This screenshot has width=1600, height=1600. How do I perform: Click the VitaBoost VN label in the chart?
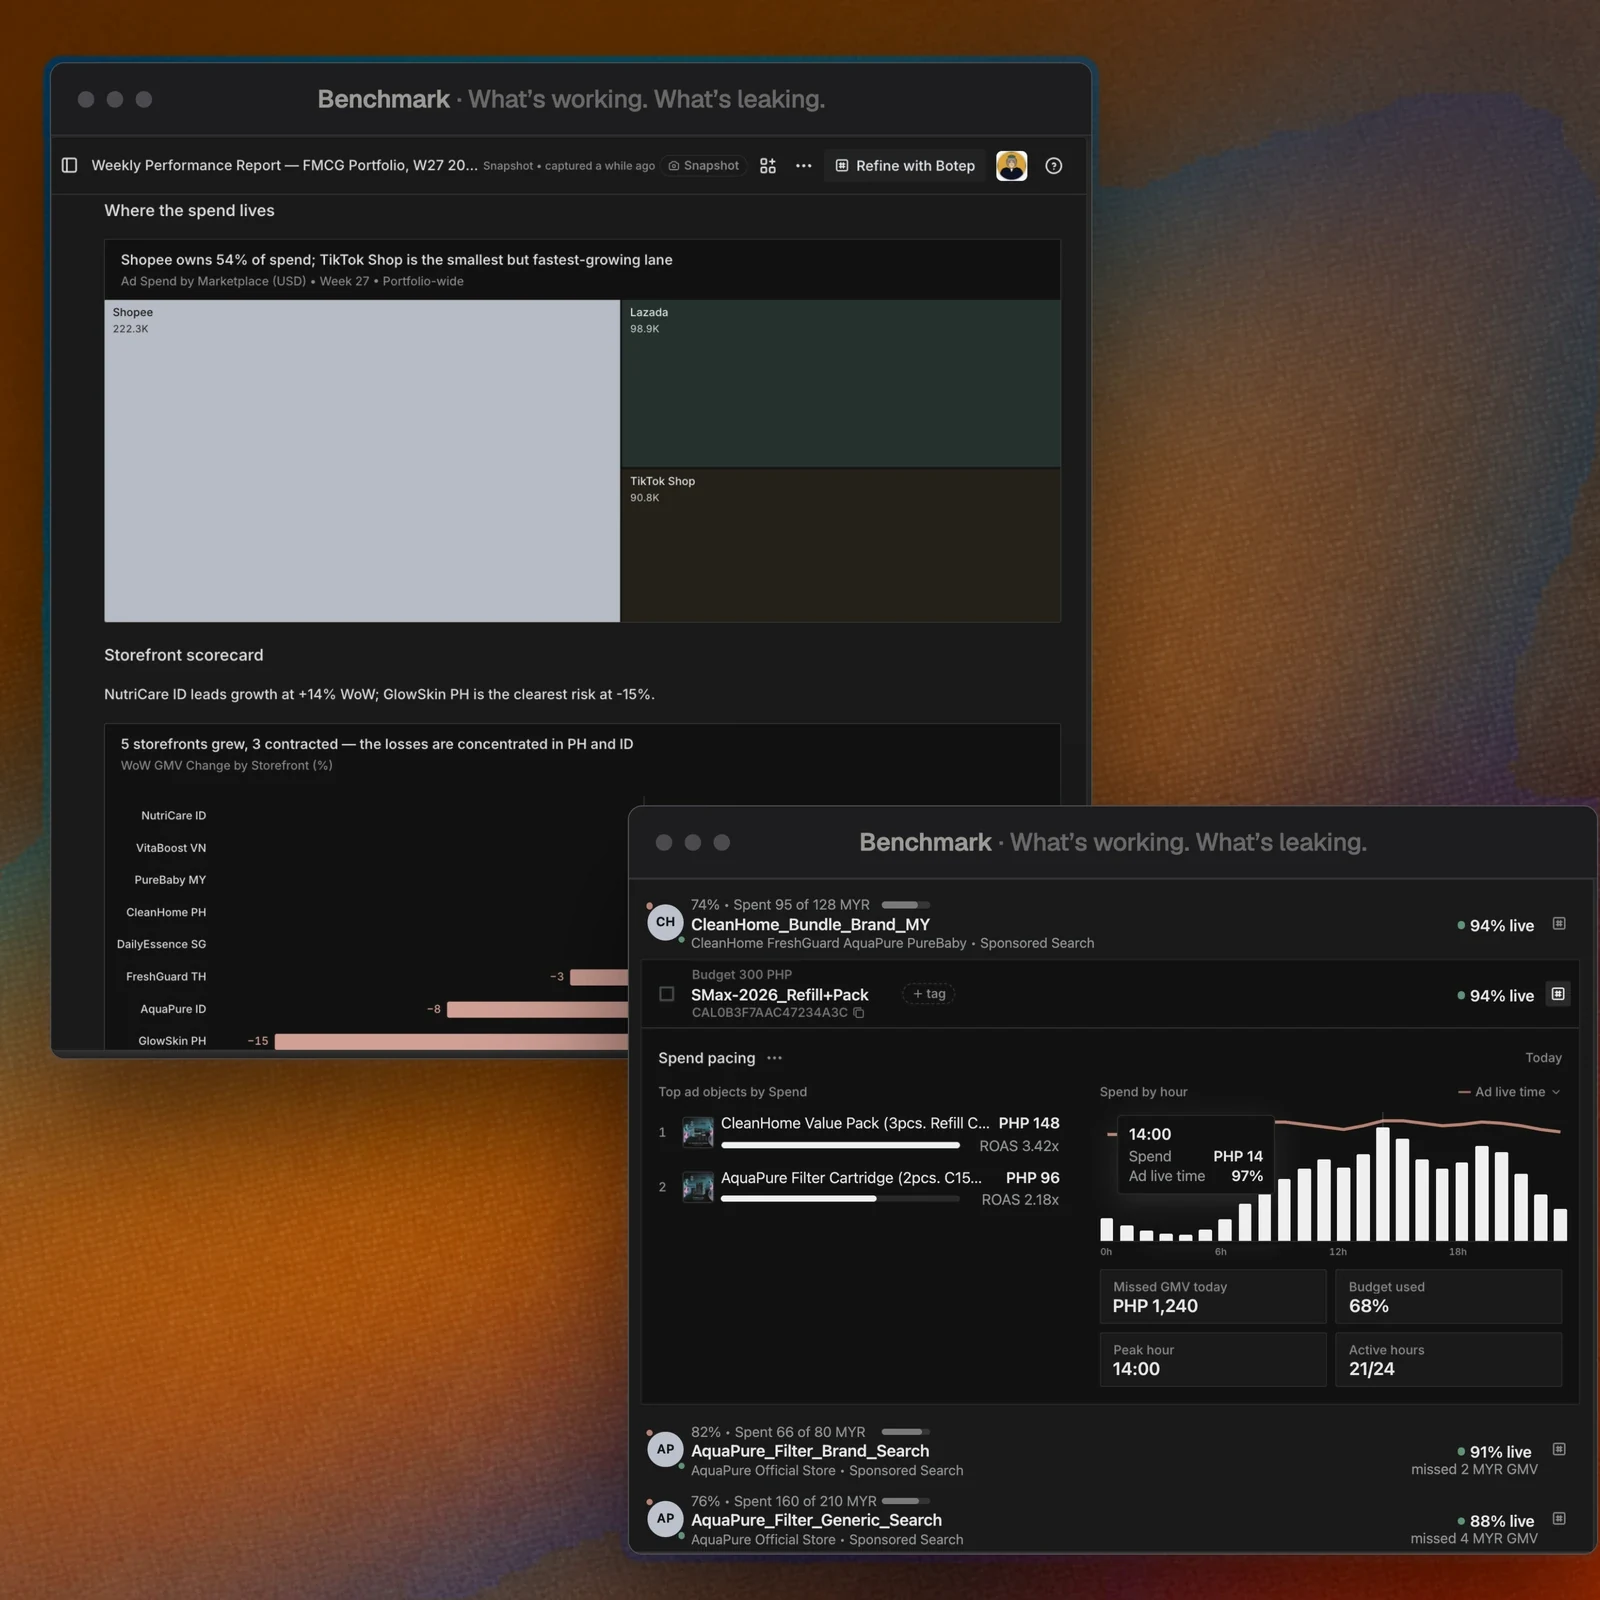(171, 848)
